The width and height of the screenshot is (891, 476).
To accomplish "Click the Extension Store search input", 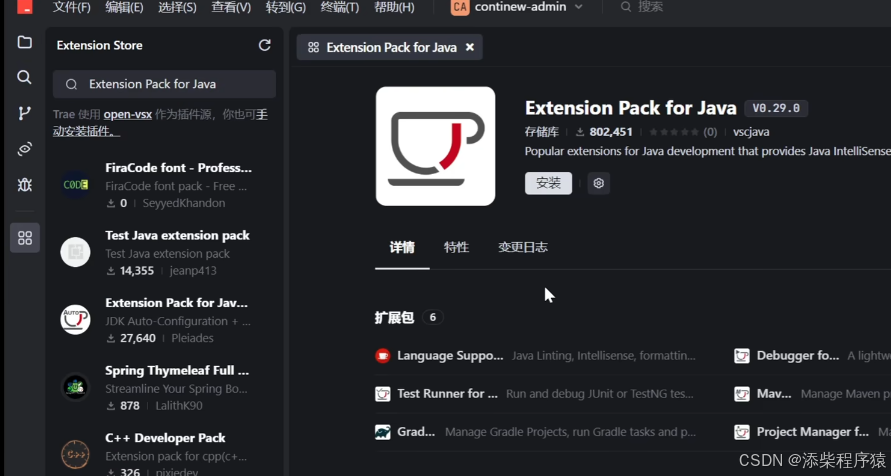I will [164, 84].
